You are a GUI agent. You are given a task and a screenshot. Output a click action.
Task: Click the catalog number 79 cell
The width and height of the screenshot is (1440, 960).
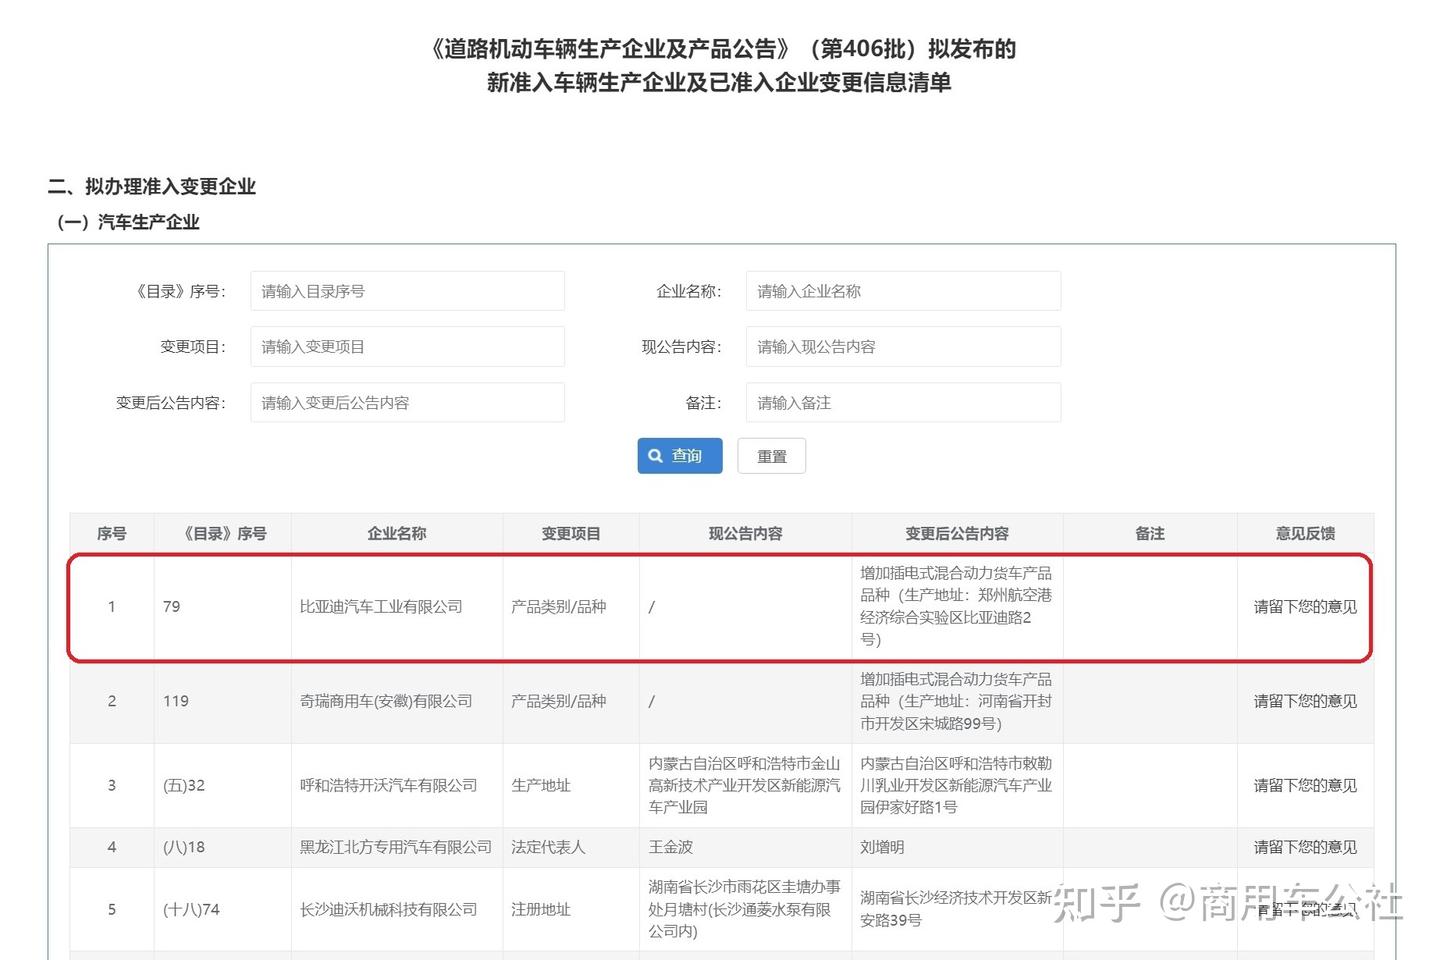[x=223, y=607]
